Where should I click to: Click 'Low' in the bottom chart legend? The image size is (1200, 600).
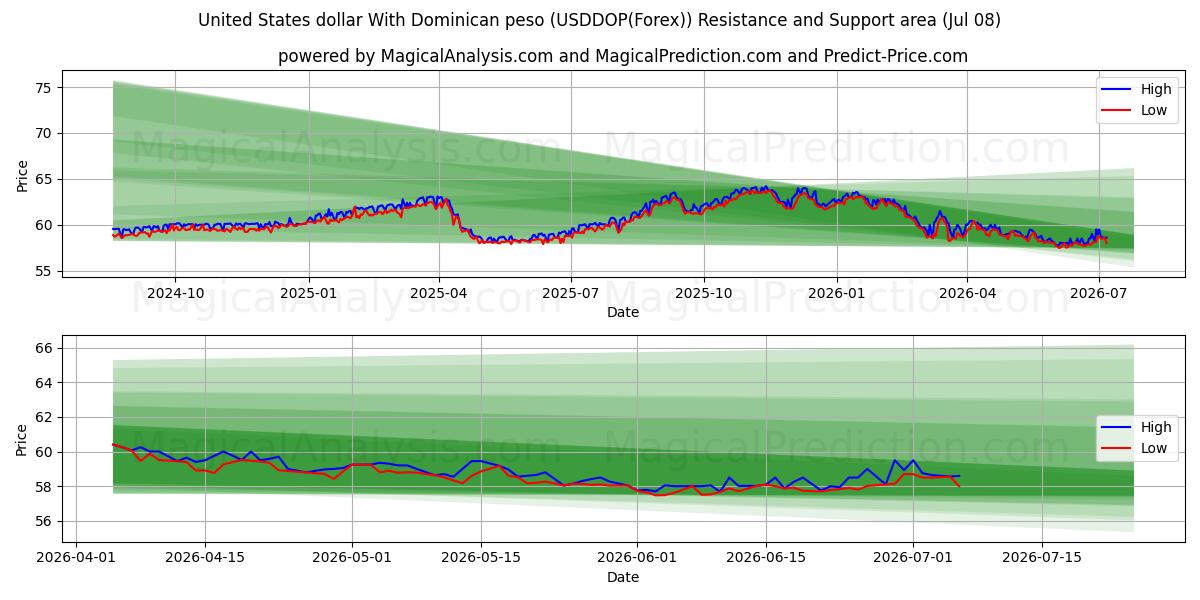click(1154, 448)
